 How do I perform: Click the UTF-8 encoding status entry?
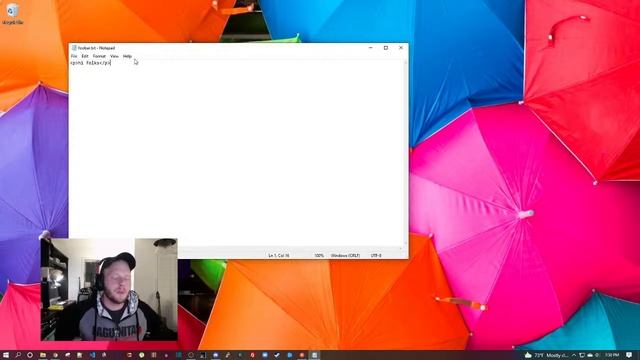[376, 256]
